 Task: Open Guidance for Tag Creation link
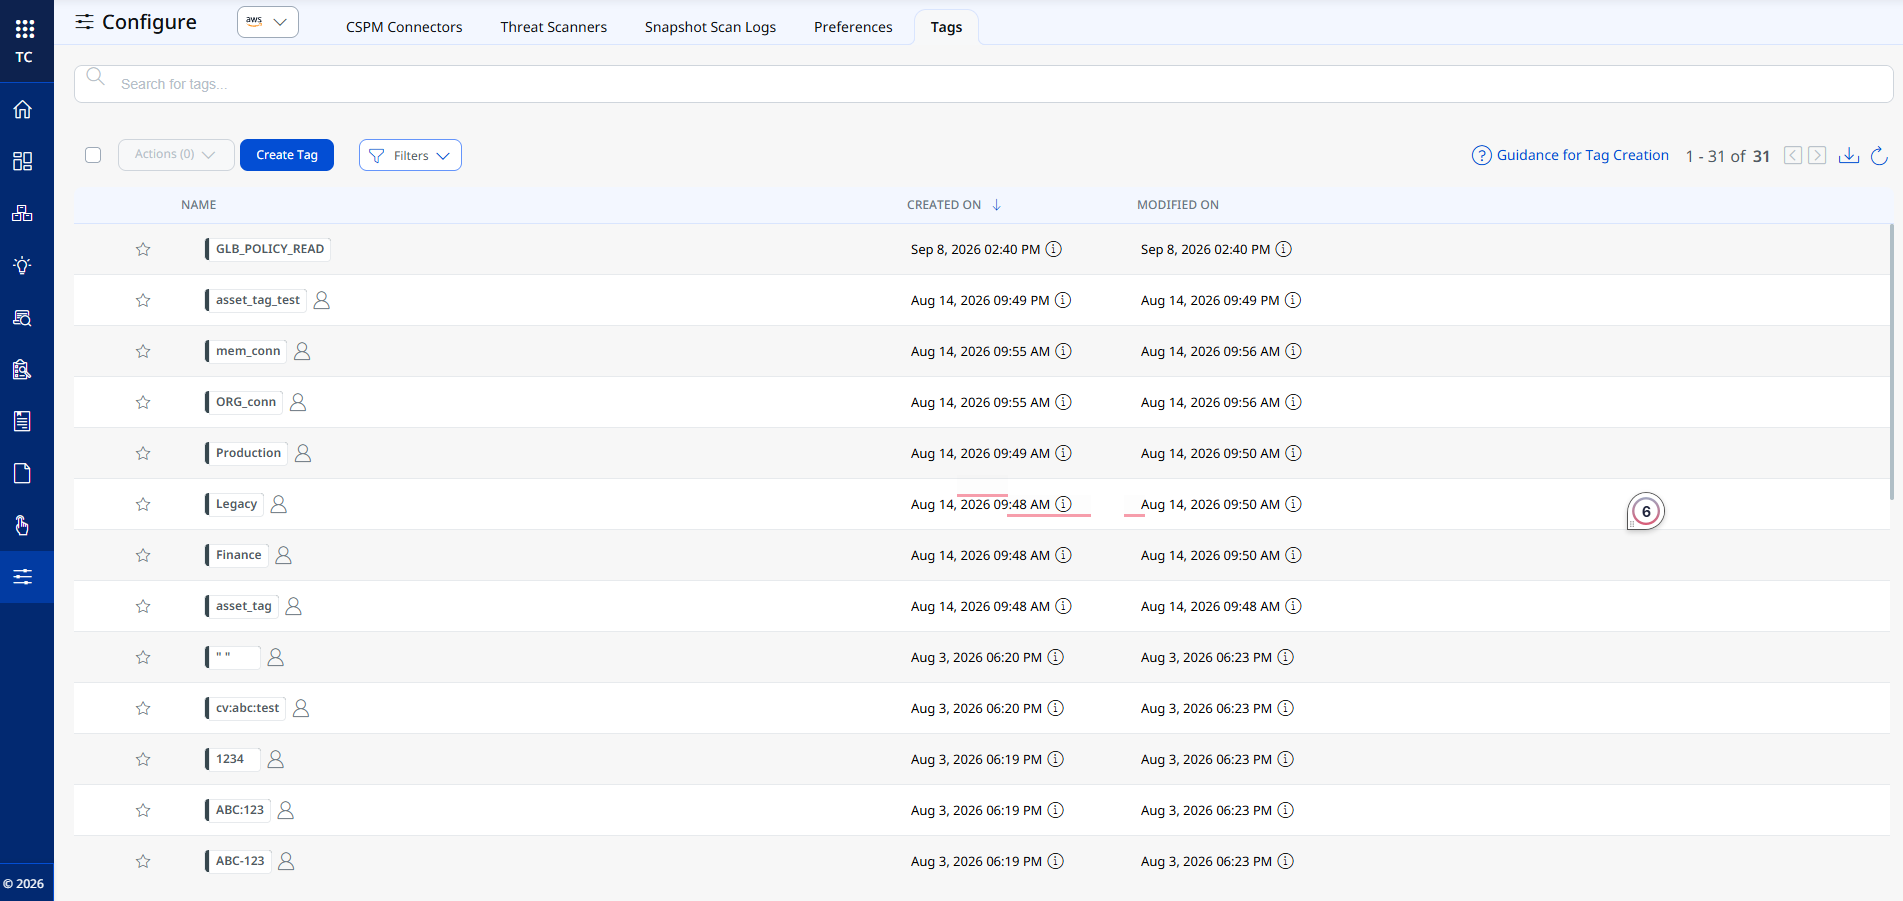point(1570,155)
